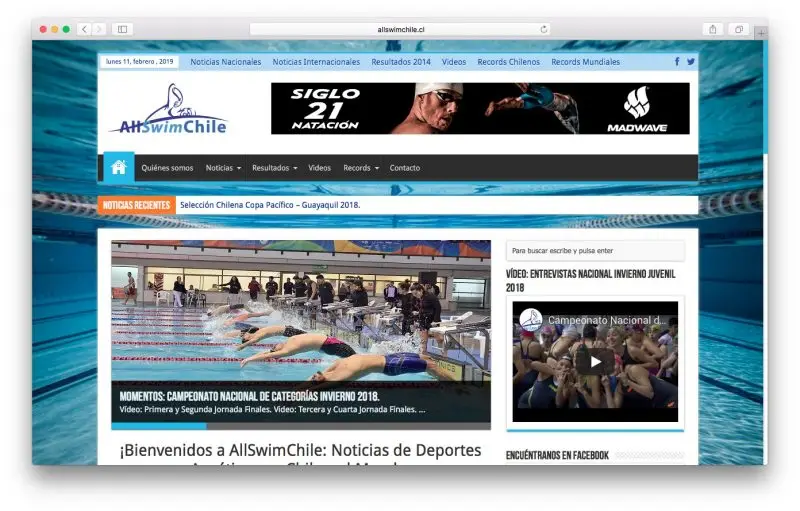
Task: Go forward with Safari's forward arrow
Action: (99, 30)
